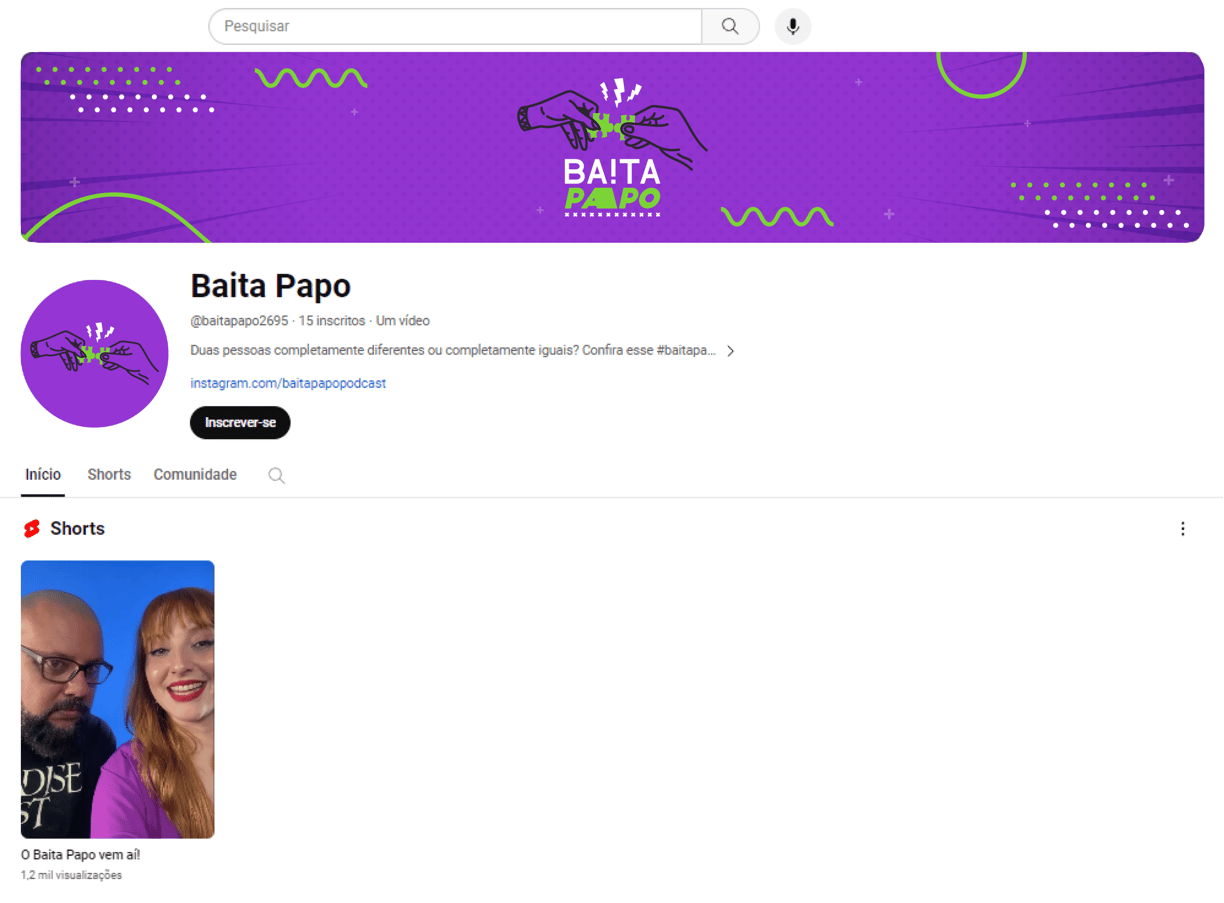Click the Inscrever-se subscribe button
Image resolution: width=1224 pixels, height=903 pixels.
tap(240, 423)
